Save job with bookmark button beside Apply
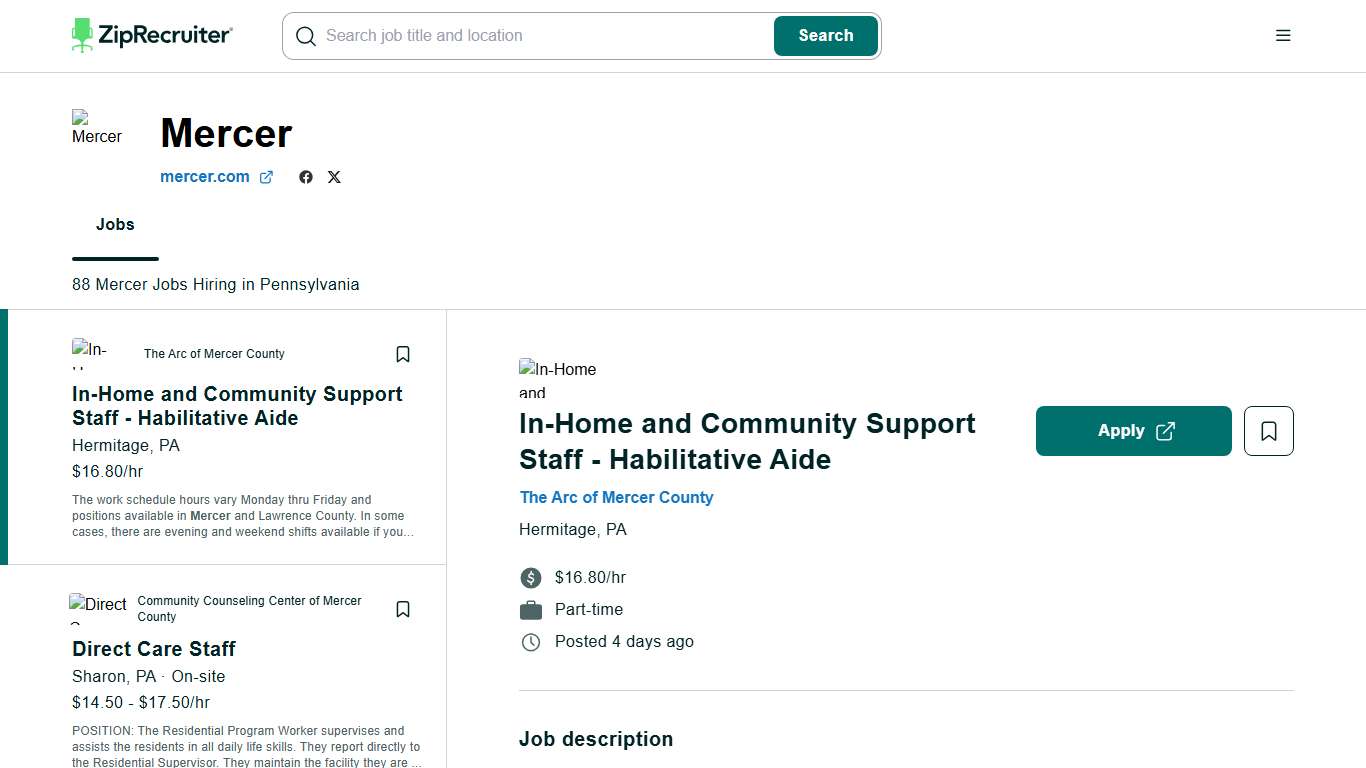Viewport: 1366px width, 768px height. tap(1268, 431)
